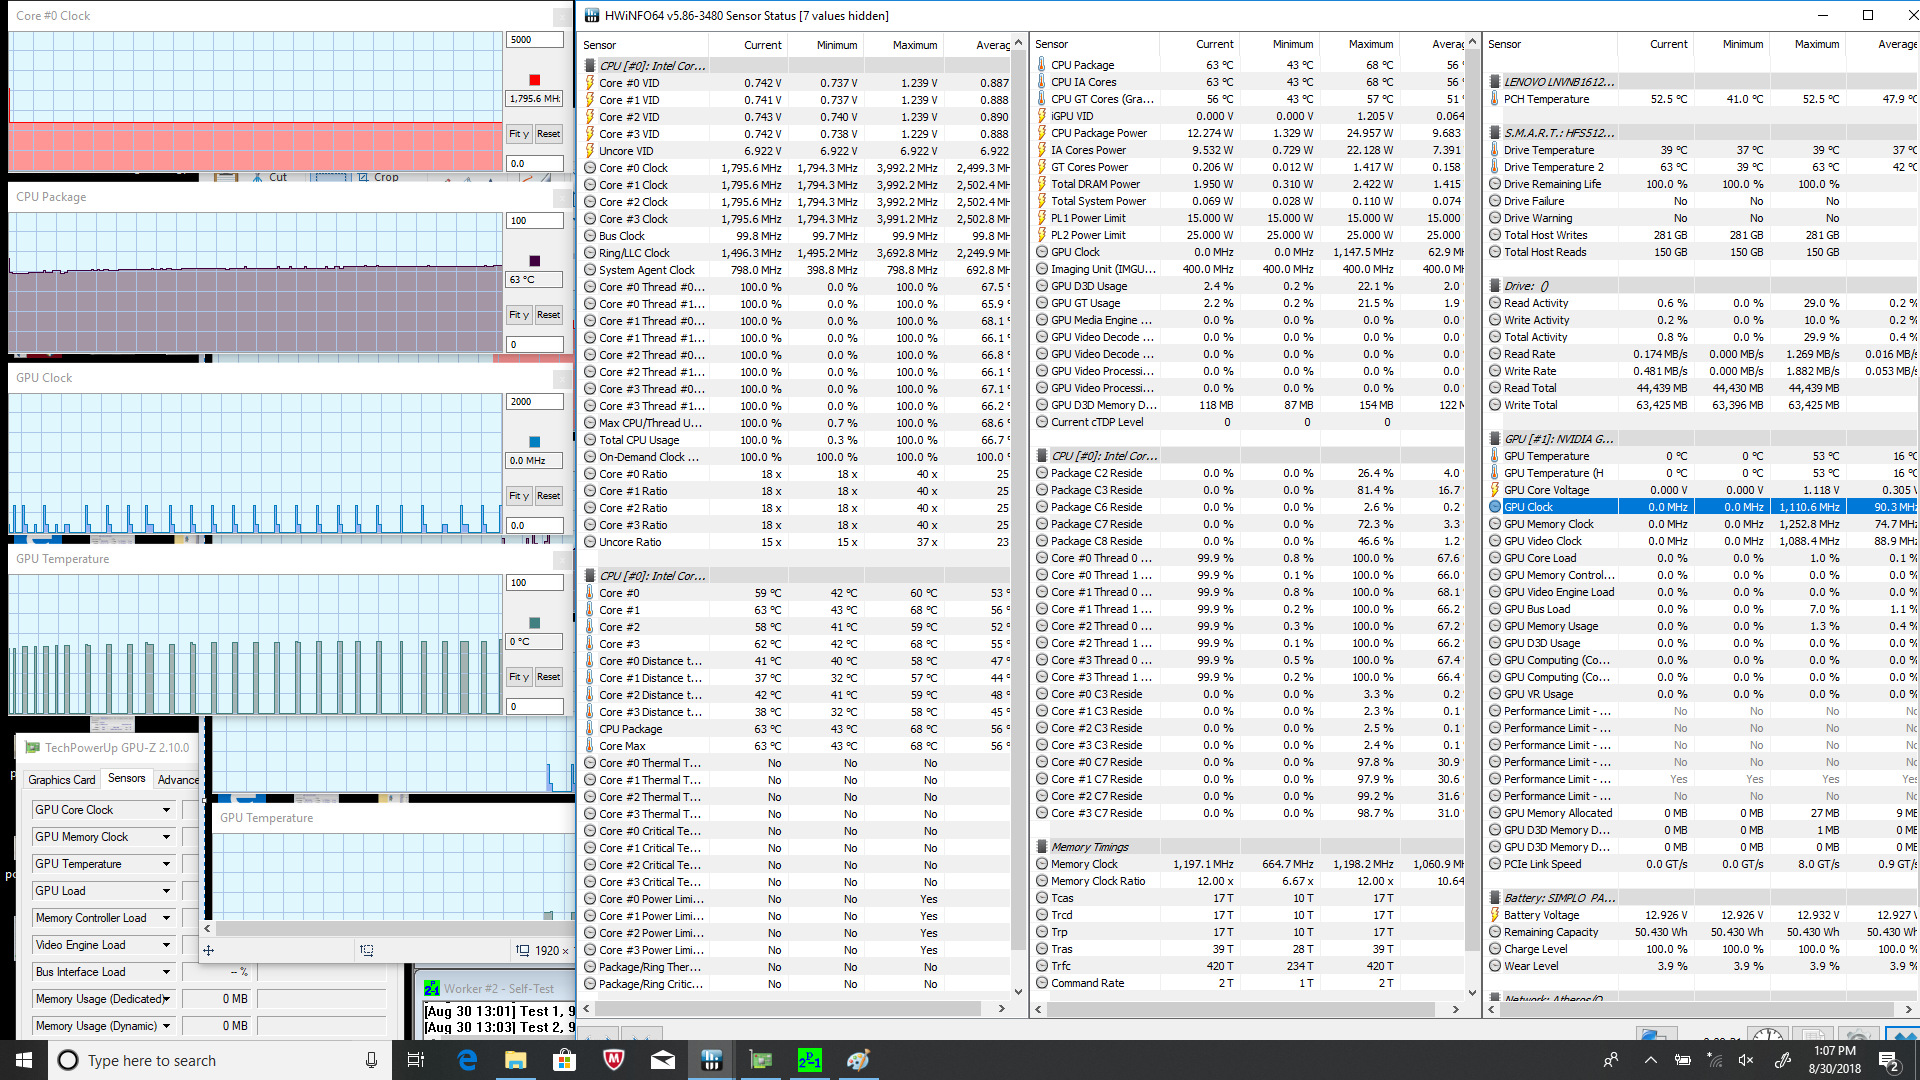The height and width of the screenshot is (1080, 1920).
Task: Click Reset in CPU Package graph
Action: [x=548, y=315]
